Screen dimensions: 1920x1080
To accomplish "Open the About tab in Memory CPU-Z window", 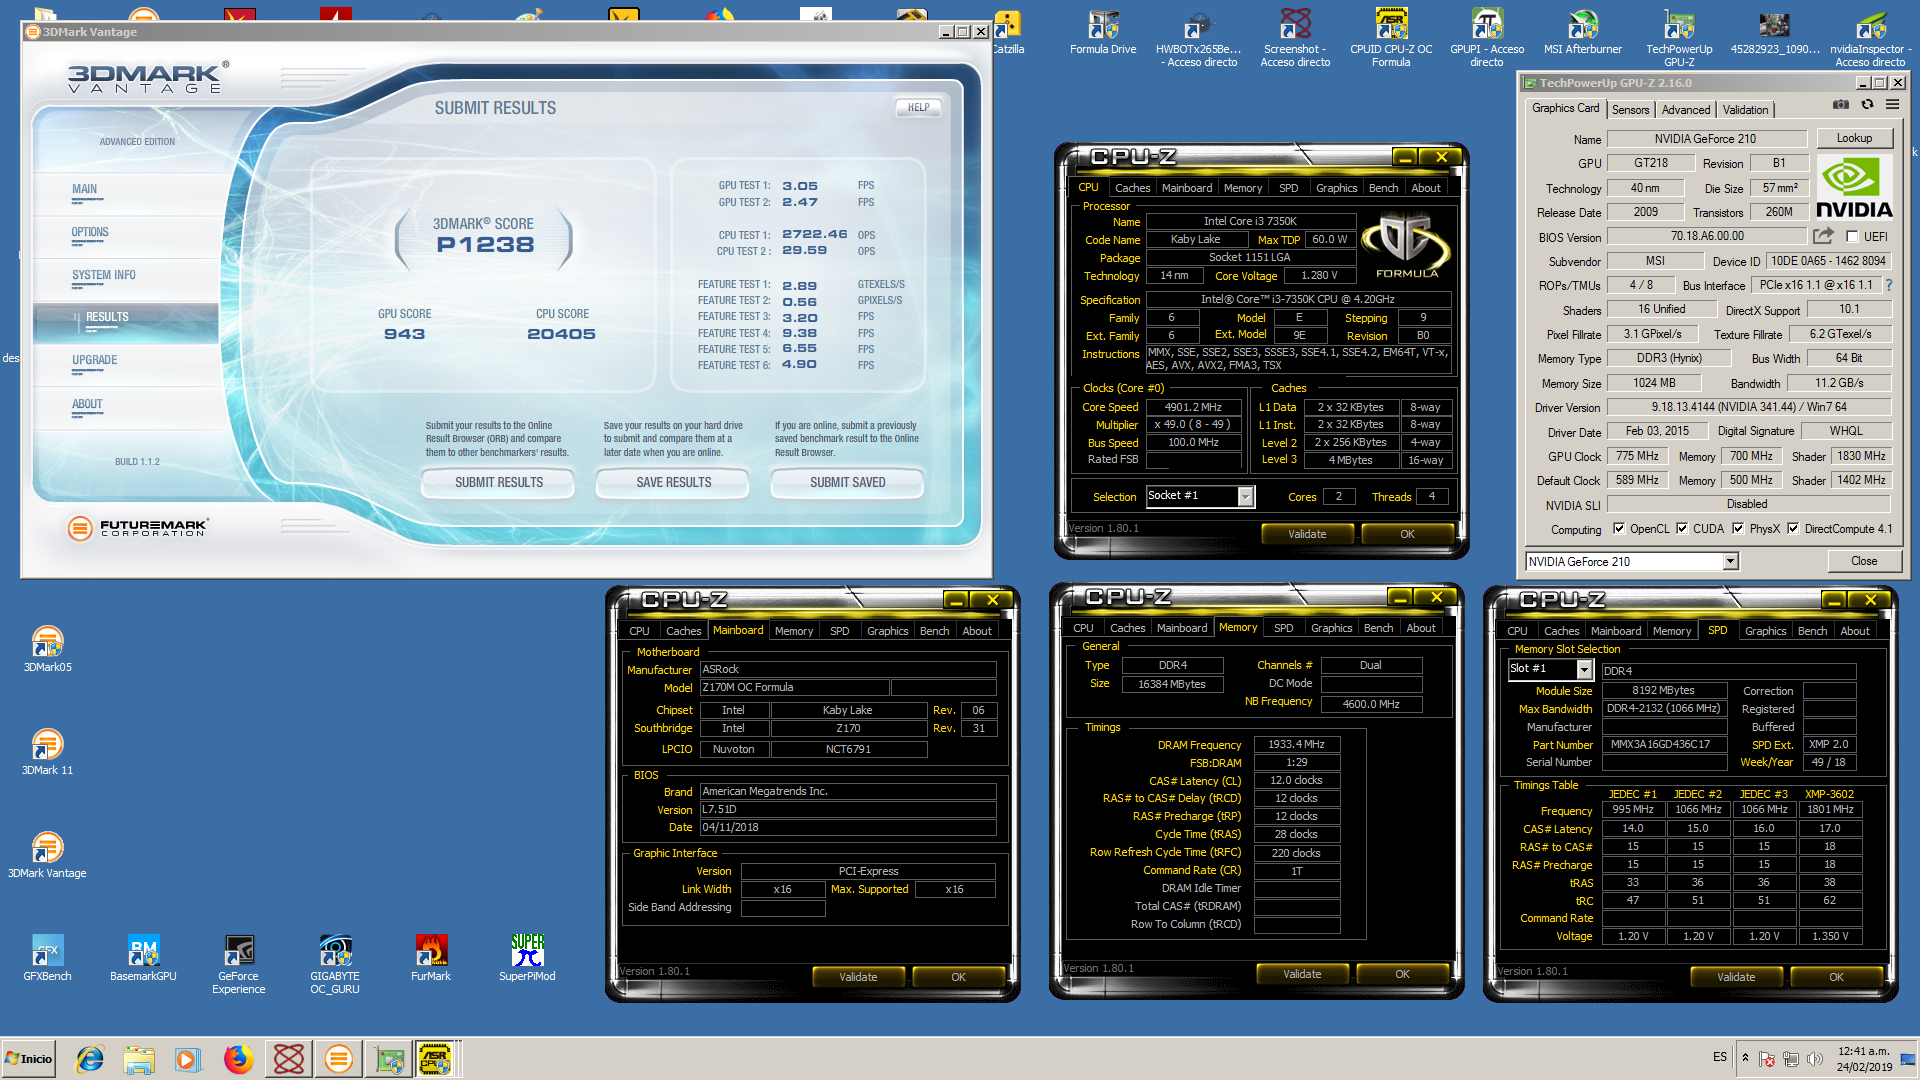I will (1421, 628).
